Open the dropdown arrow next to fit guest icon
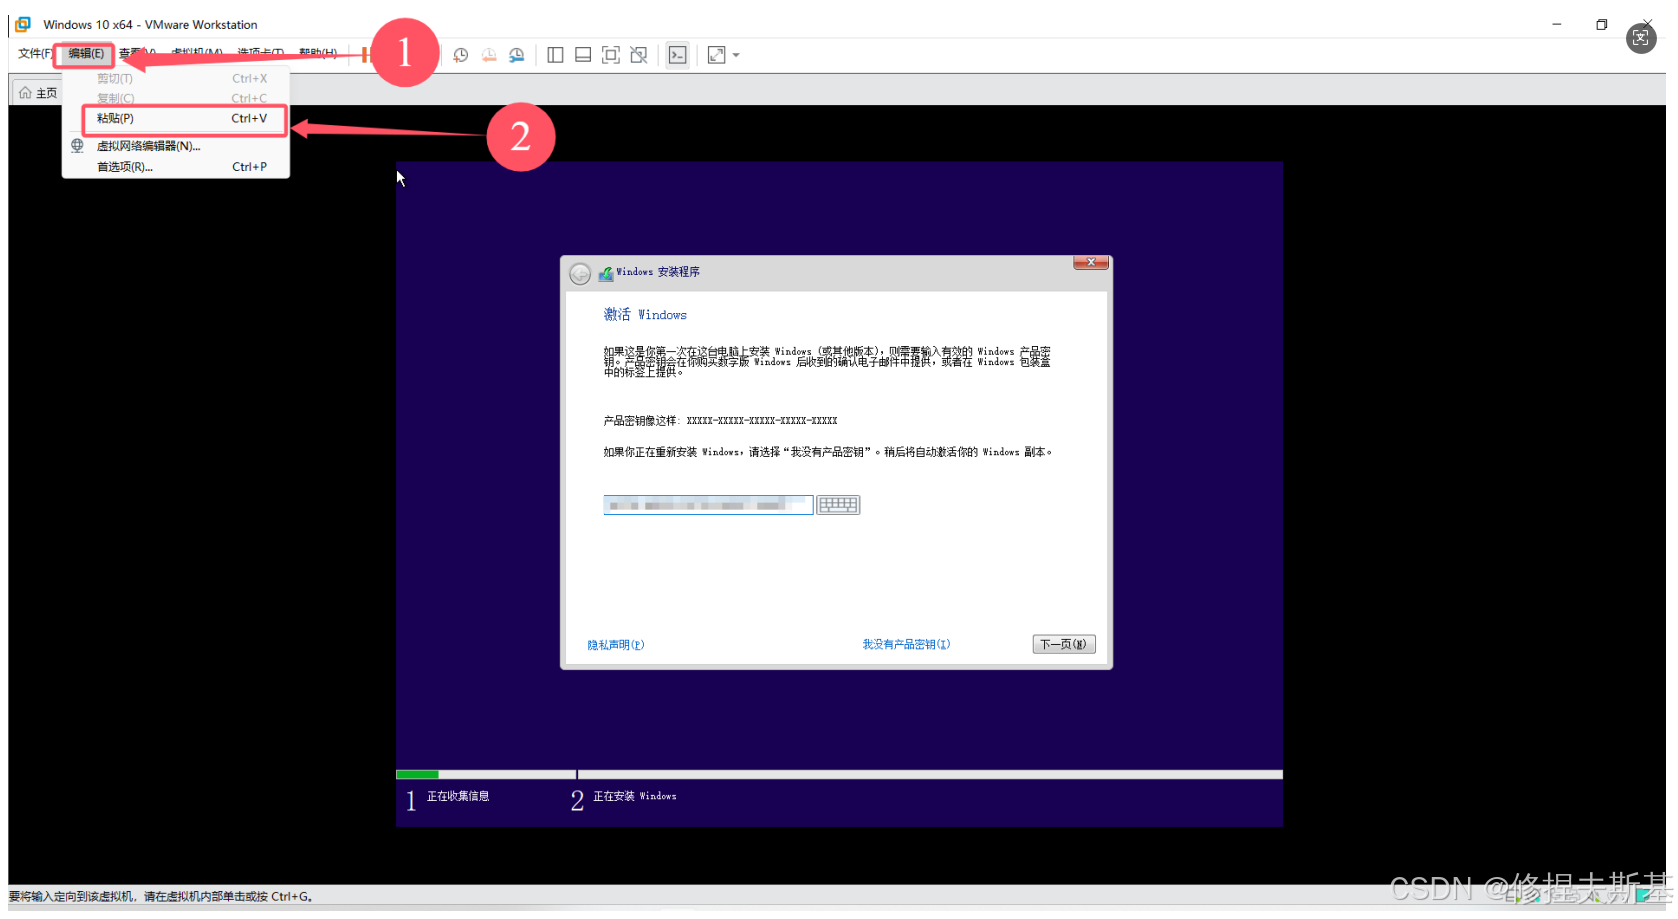This screenshot has width=1678, height=919. (737, 55)
